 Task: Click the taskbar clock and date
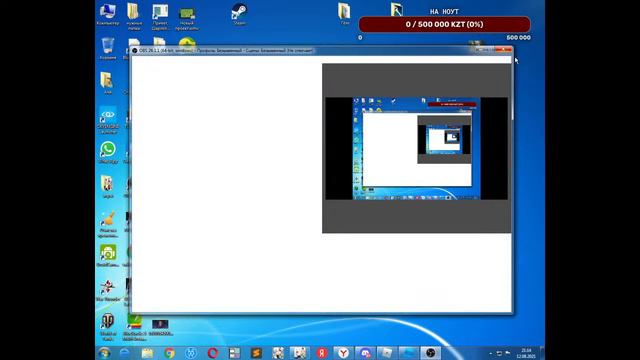click(526, 353)
